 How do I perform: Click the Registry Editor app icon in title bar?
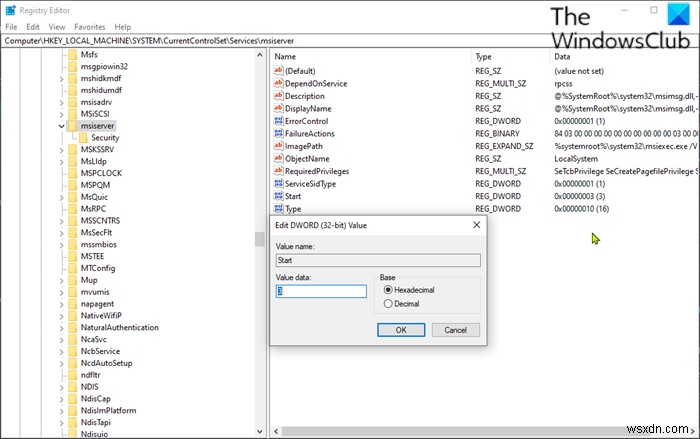coord(10,10)
